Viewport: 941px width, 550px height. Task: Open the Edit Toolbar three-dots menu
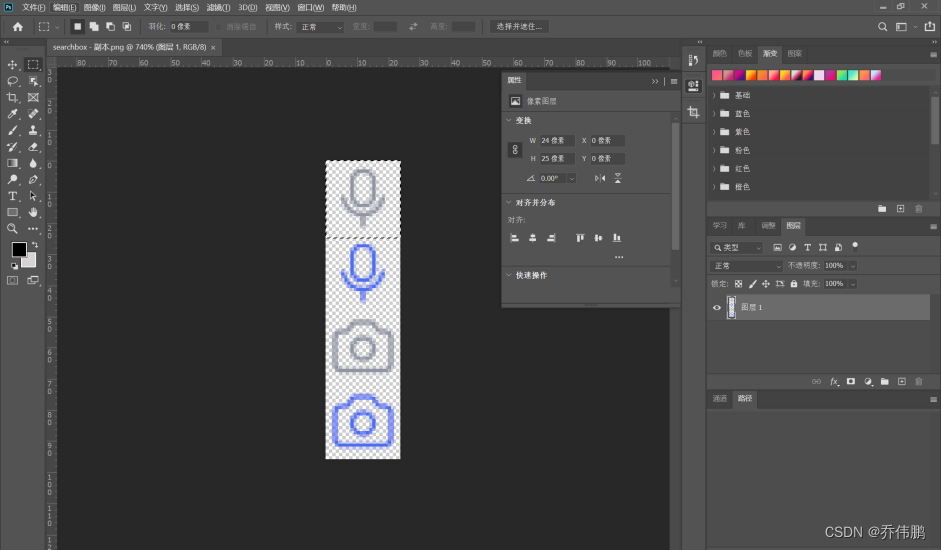[x=33, y=228]
